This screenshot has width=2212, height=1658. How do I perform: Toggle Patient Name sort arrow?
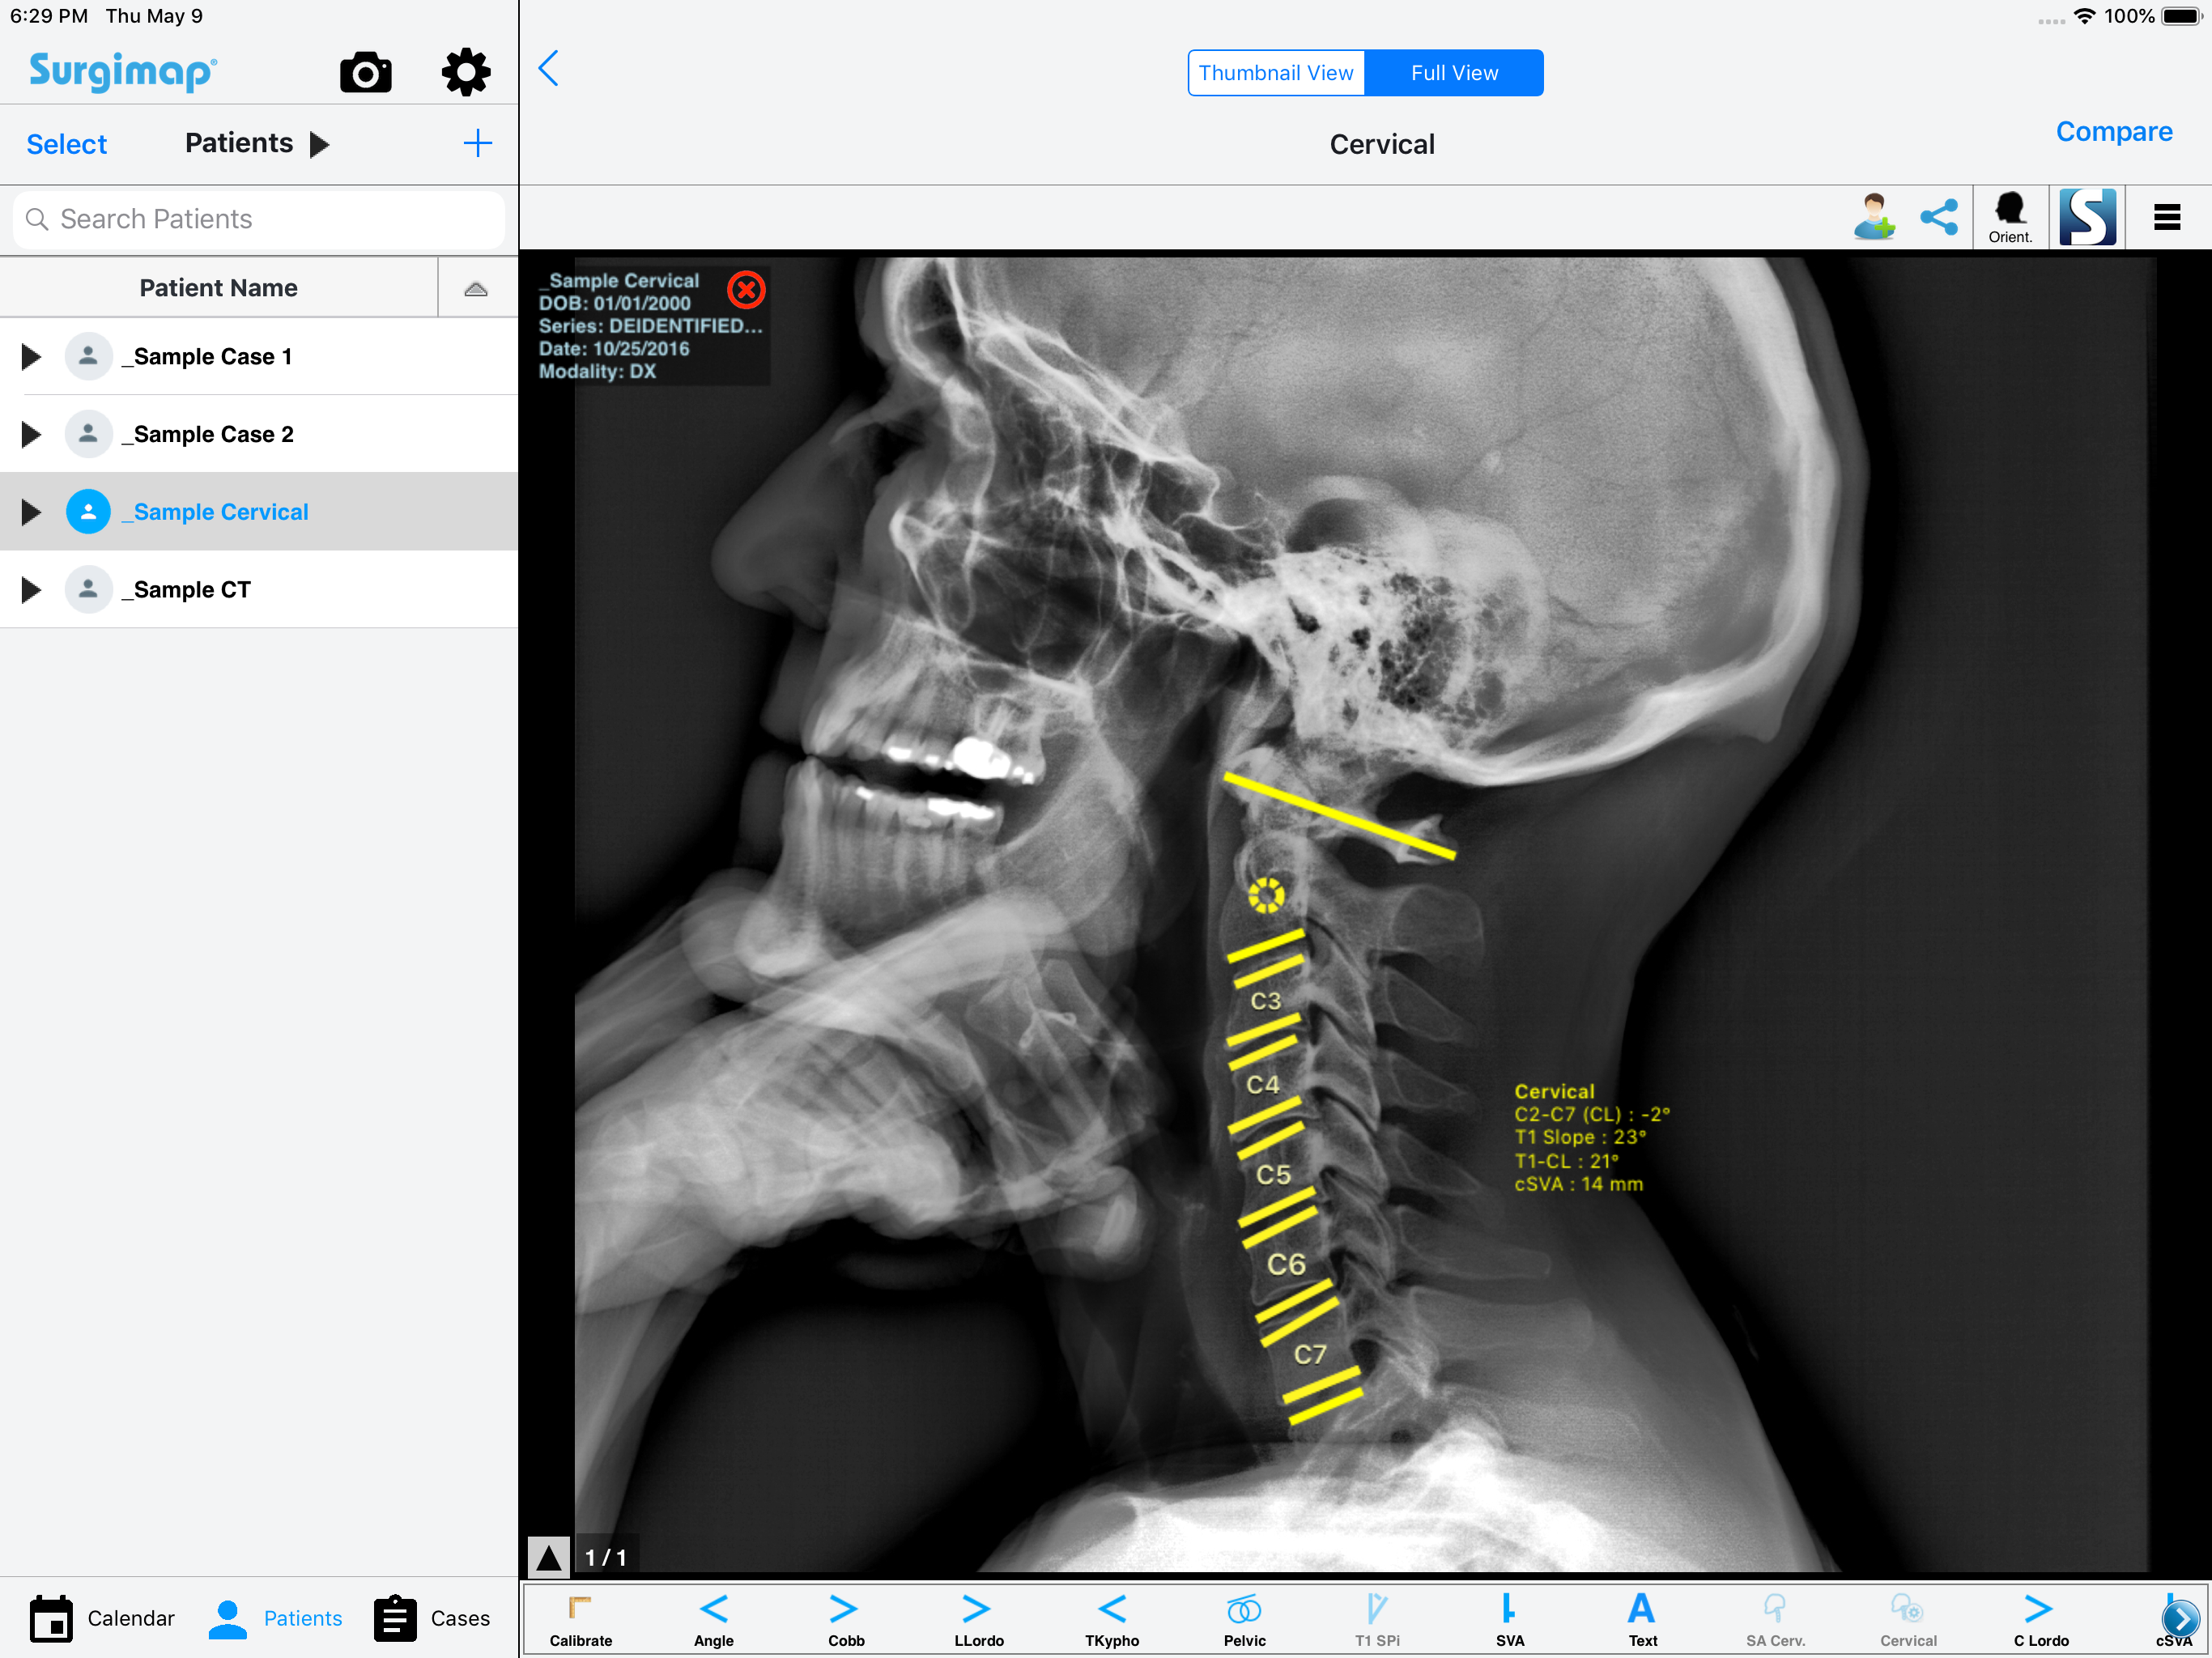click(x=476, y=289)
